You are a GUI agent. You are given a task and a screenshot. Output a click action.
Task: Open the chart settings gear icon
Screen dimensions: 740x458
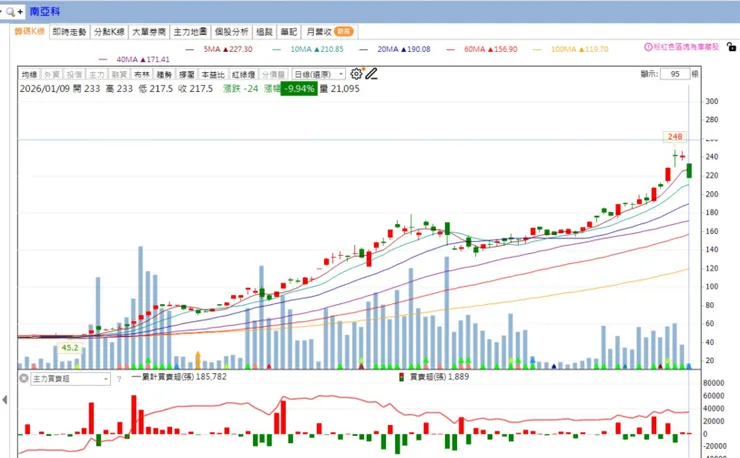tap(356, 74)
